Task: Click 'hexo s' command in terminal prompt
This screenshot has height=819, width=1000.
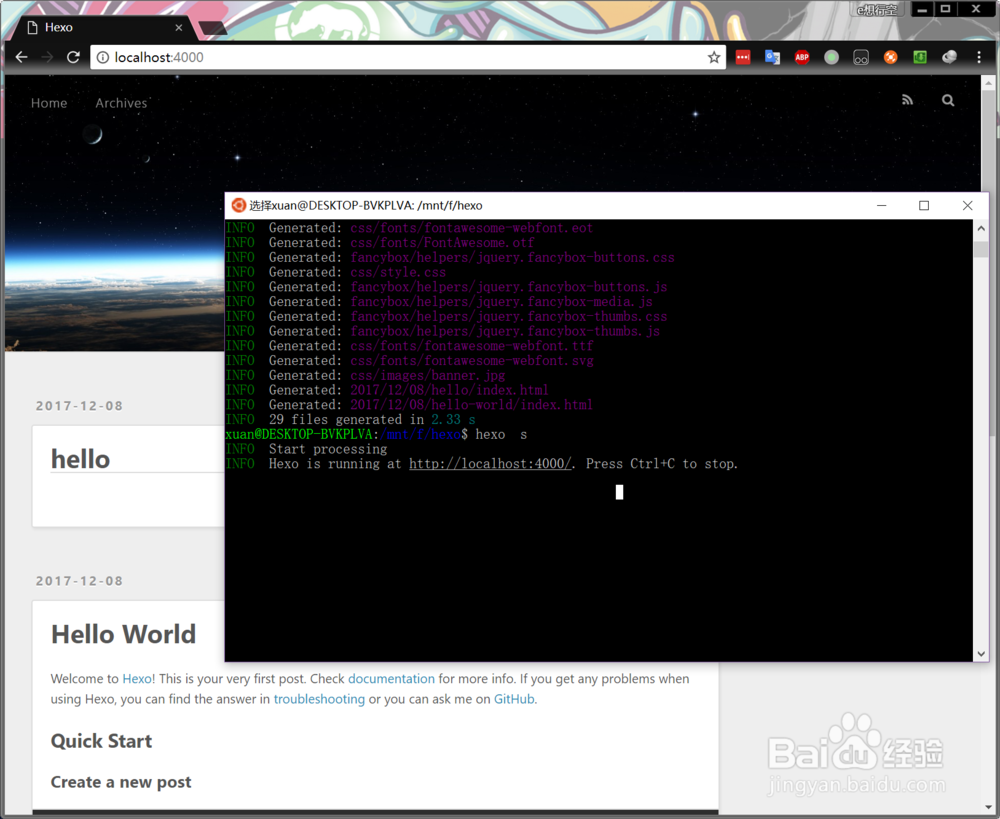Action: [501, 434]
